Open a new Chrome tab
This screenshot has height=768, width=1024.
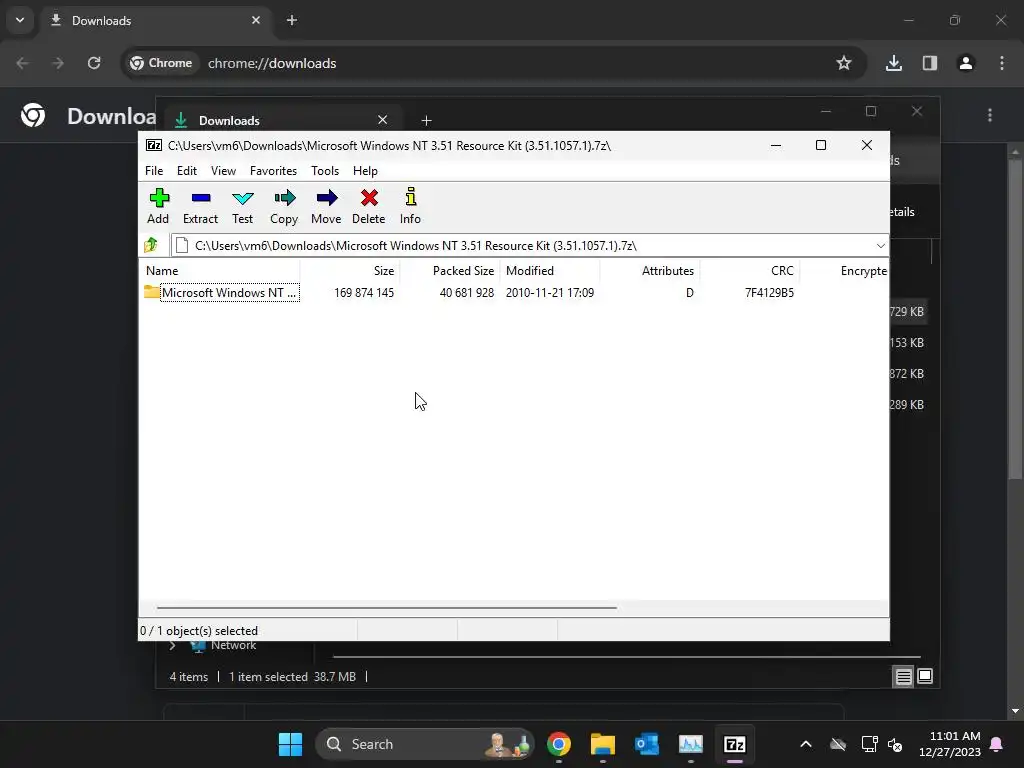pos(292,20)
